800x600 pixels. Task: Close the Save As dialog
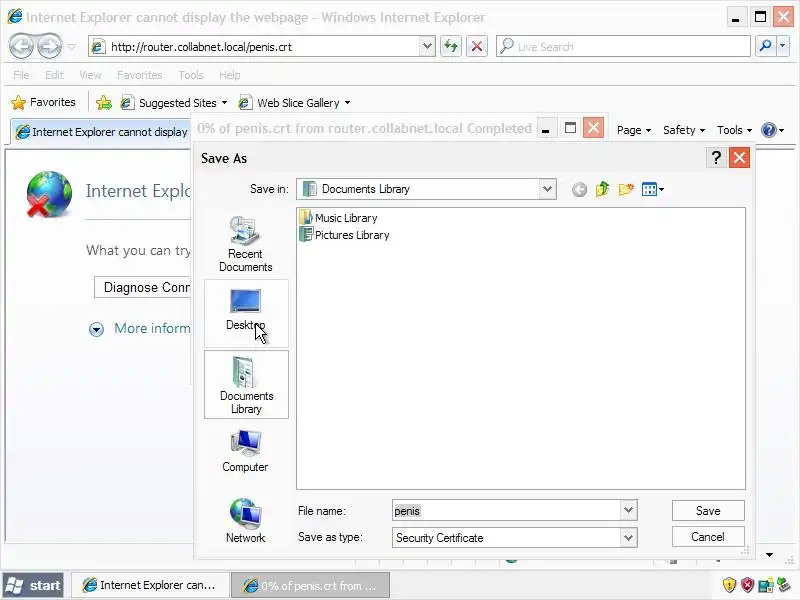(739, 158)
